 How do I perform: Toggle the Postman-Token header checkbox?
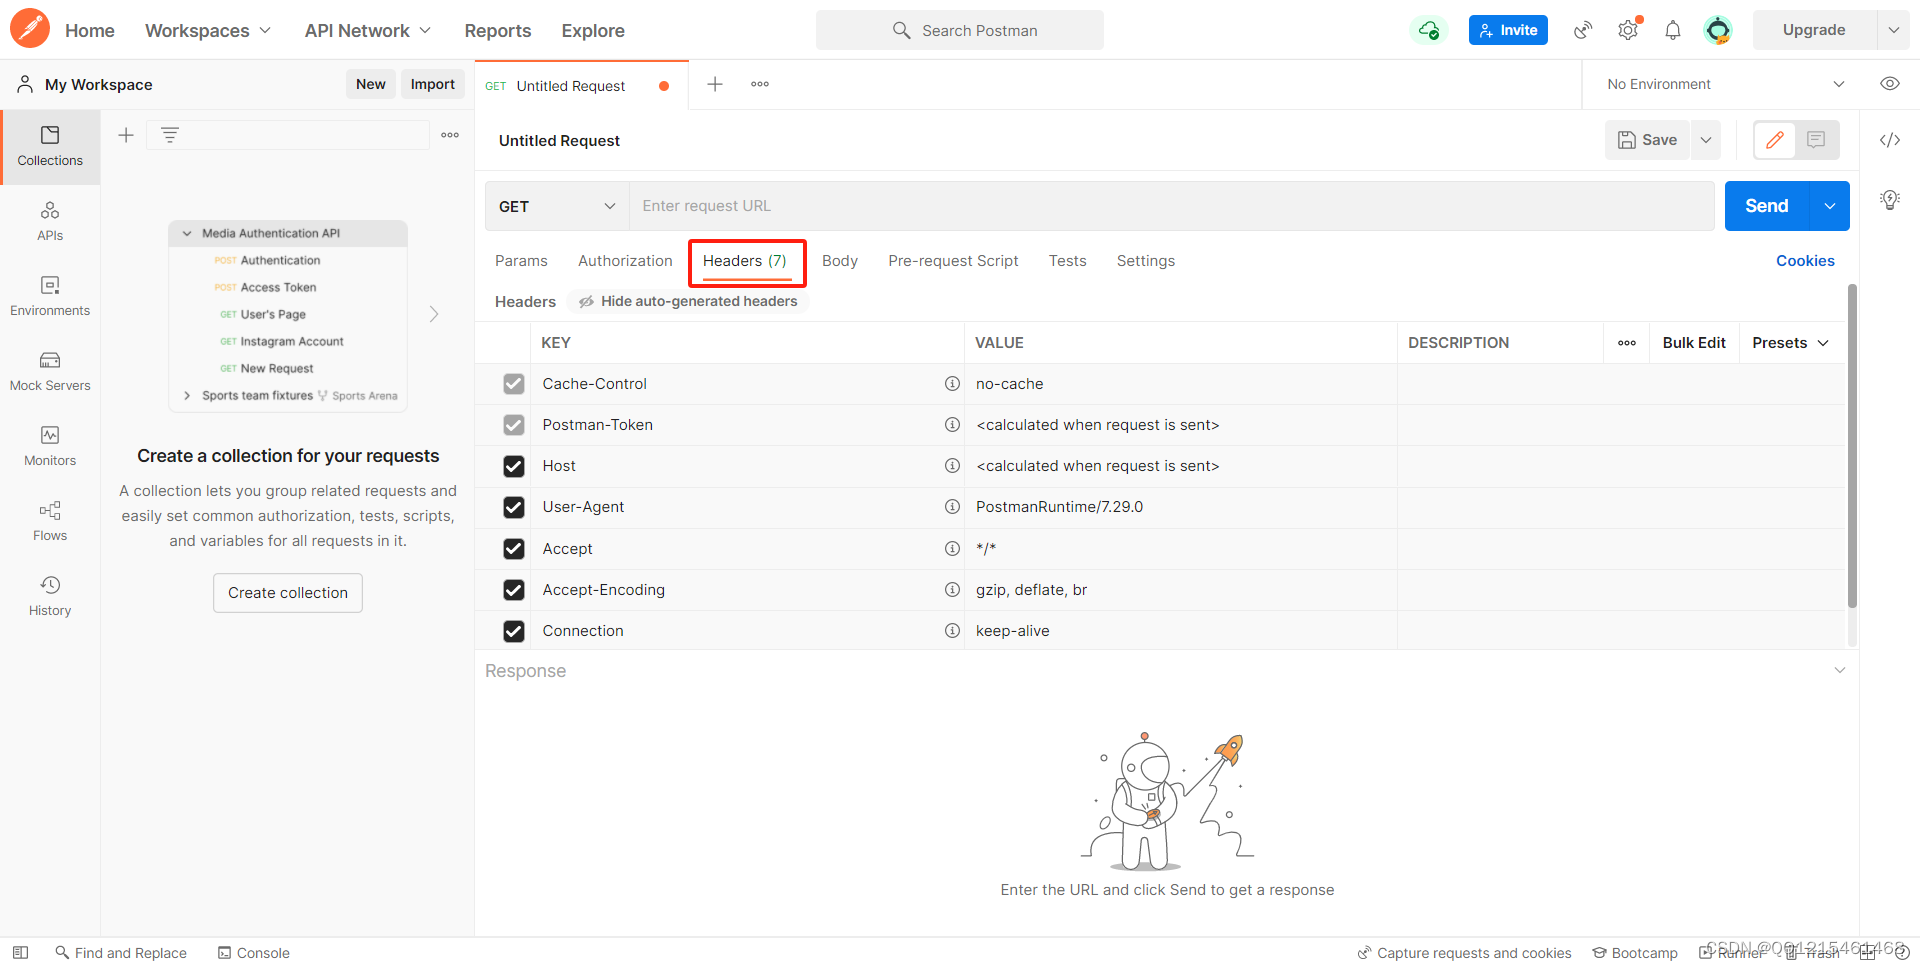click(514, 425)
